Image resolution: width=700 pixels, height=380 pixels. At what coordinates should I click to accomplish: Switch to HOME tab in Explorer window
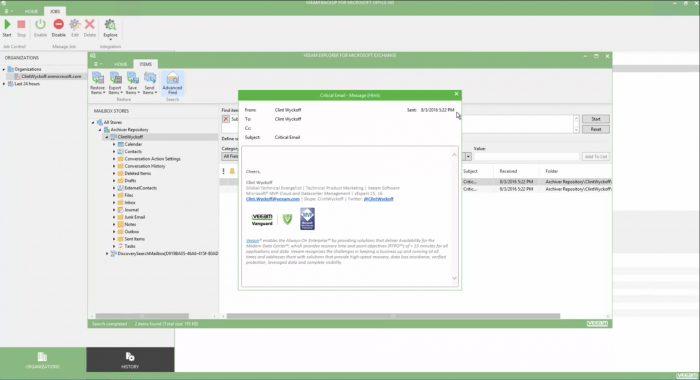[121, 64]
